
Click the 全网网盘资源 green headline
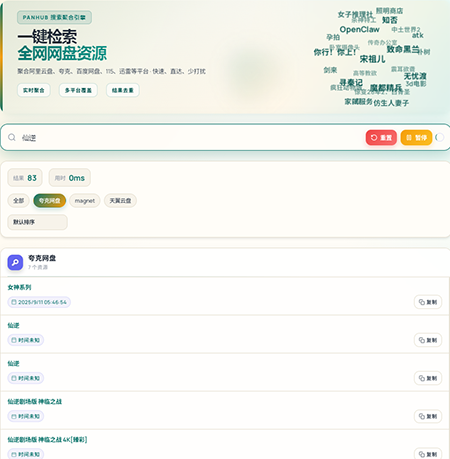(x=62, y=53)
